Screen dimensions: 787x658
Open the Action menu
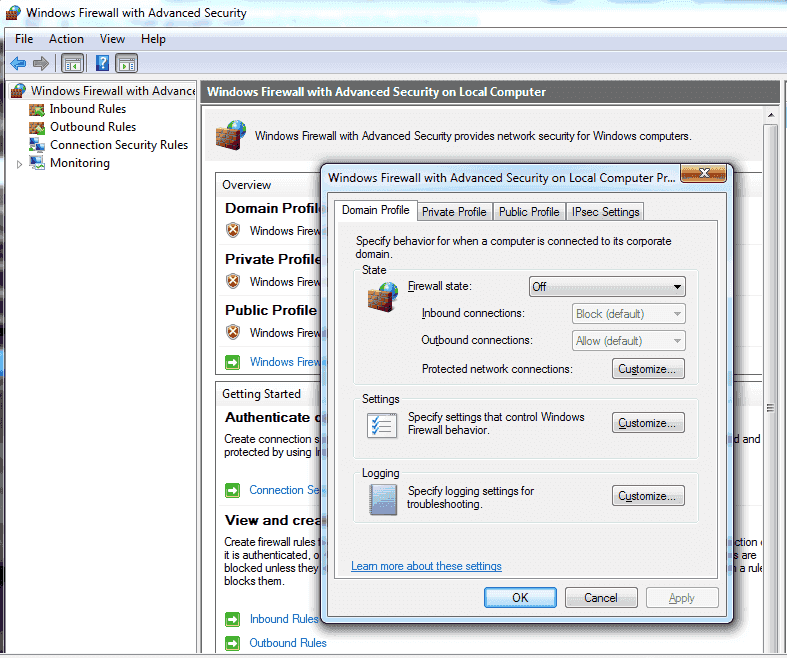(x=66, y=39)
